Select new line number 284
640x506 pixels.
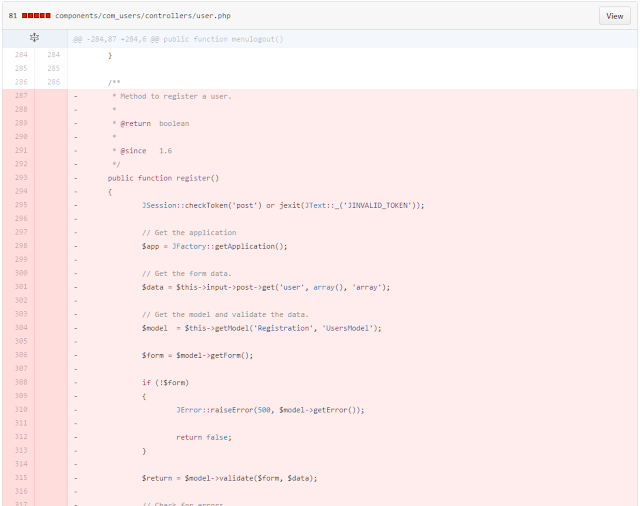[x=53, y=55]
